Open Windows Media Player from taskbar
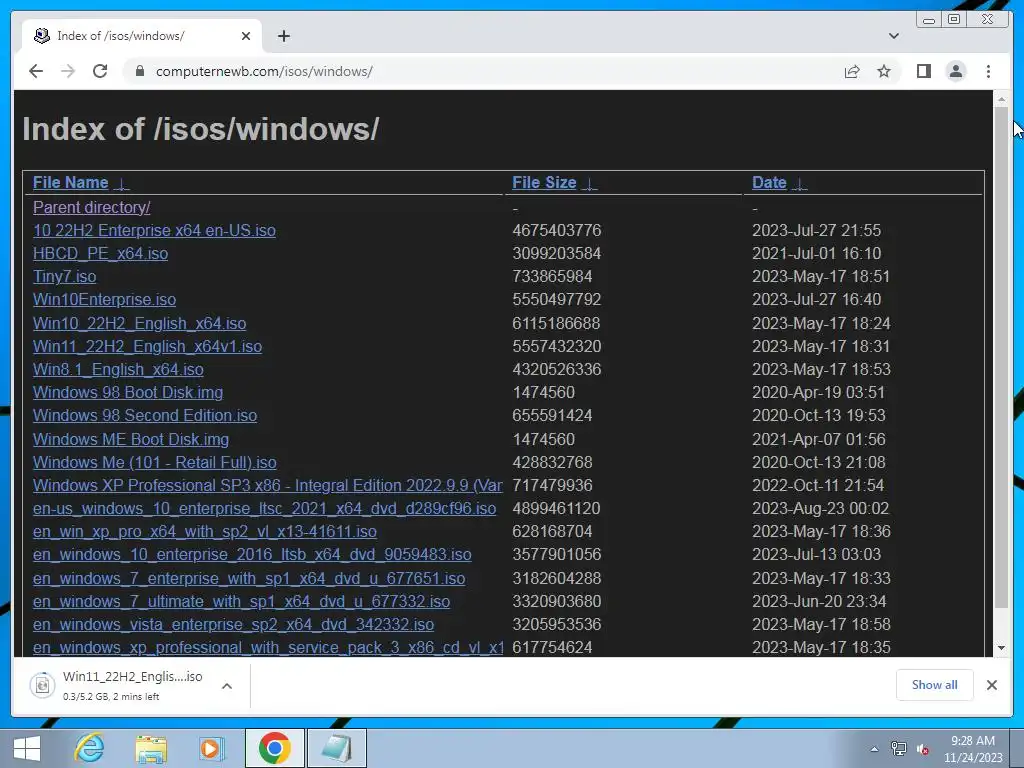Screen dimensions: 1024x768 point(211,748)
